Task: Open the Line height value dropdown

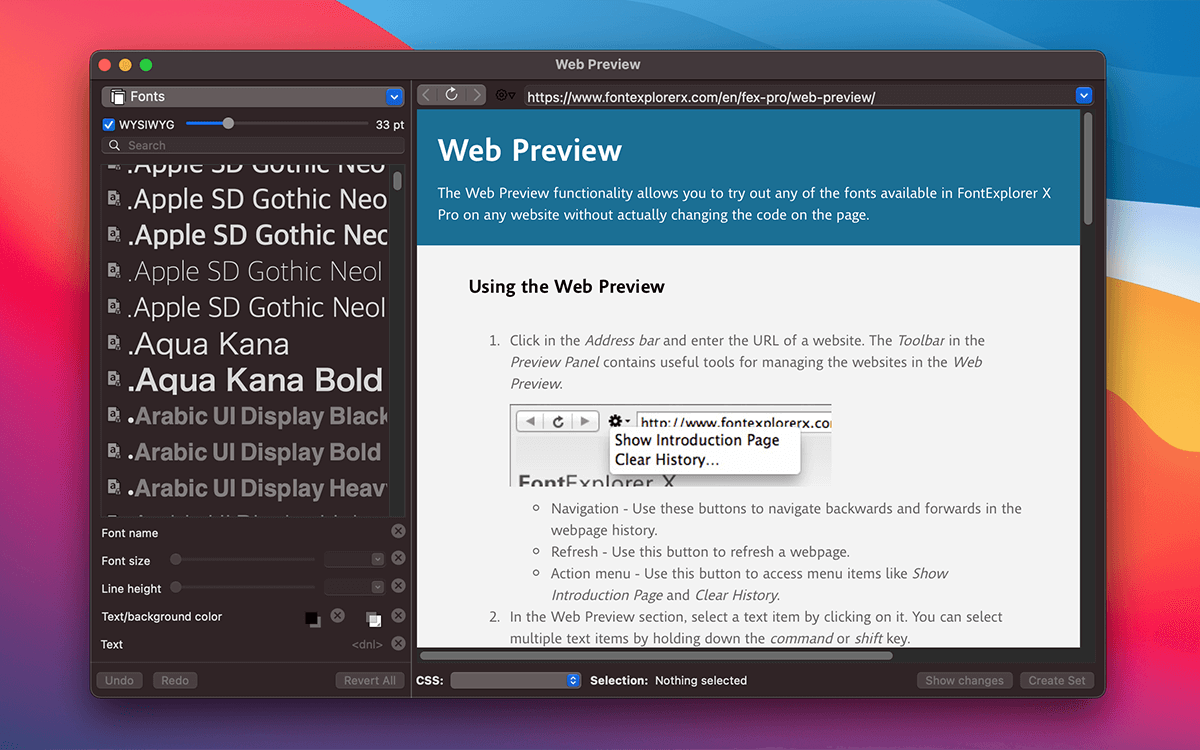Action: tap(377, 587)
